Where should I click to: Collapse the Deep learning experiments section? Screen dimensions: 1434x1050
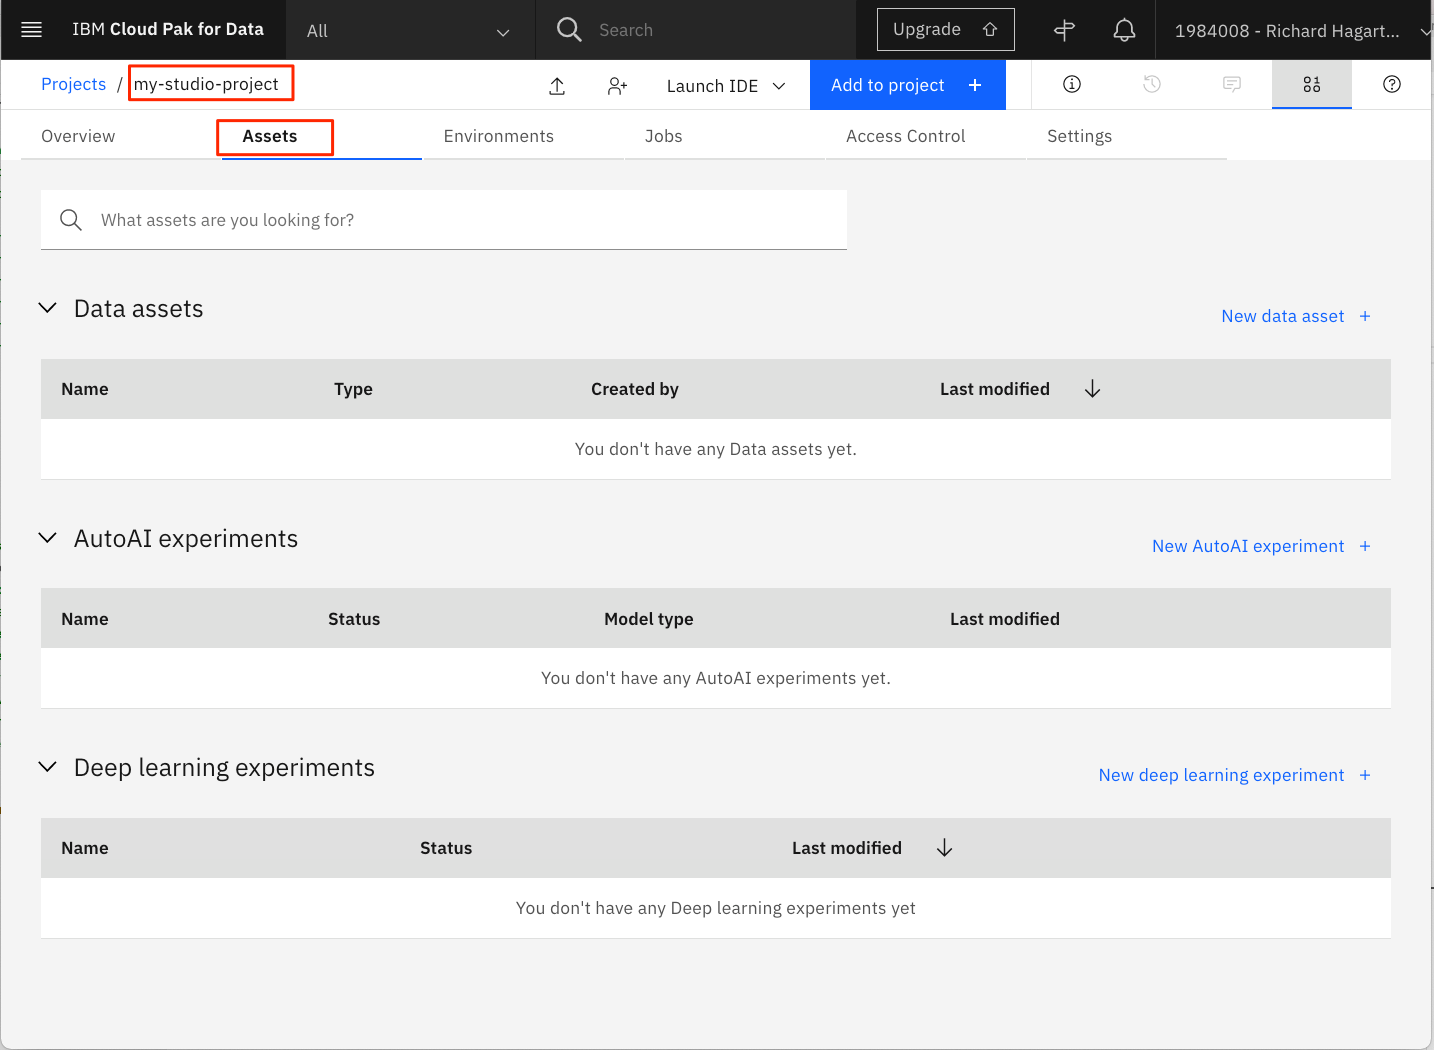47,767
